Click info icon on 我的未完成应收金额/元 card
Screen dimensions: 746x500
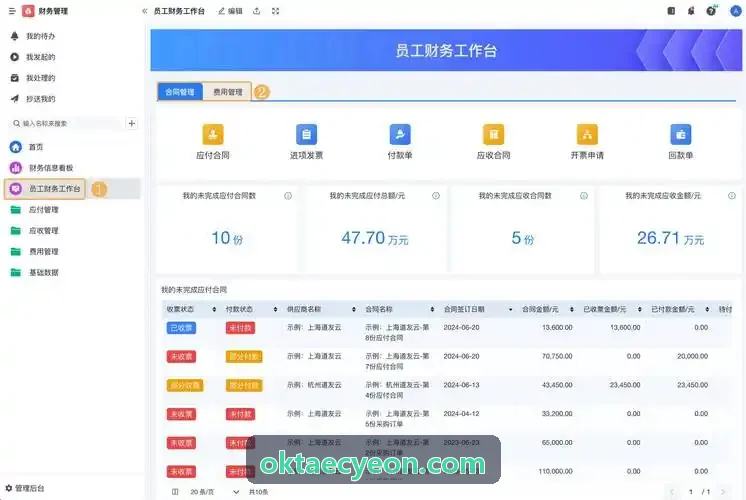732,196
